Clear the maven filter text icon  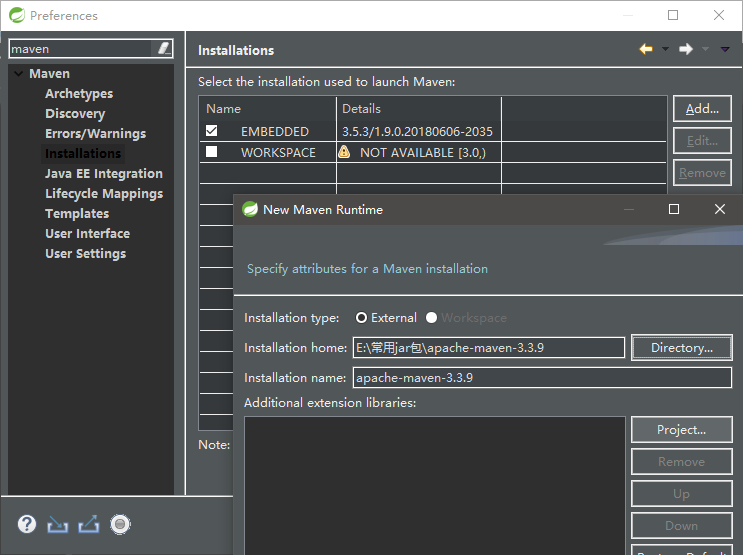pos(163,48)
